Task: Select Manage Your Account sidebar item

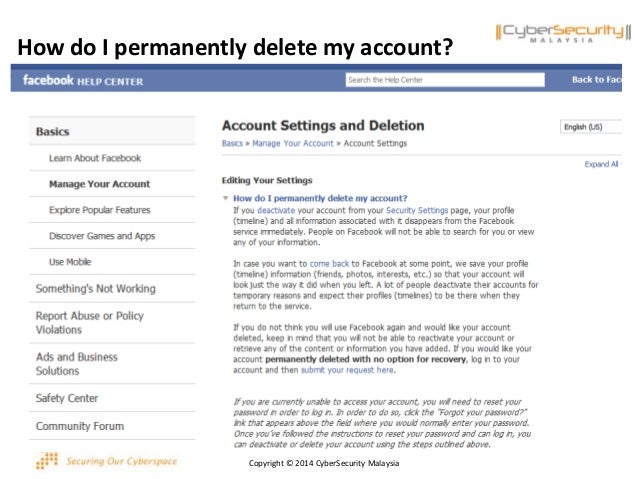Action: pos(99,184)
